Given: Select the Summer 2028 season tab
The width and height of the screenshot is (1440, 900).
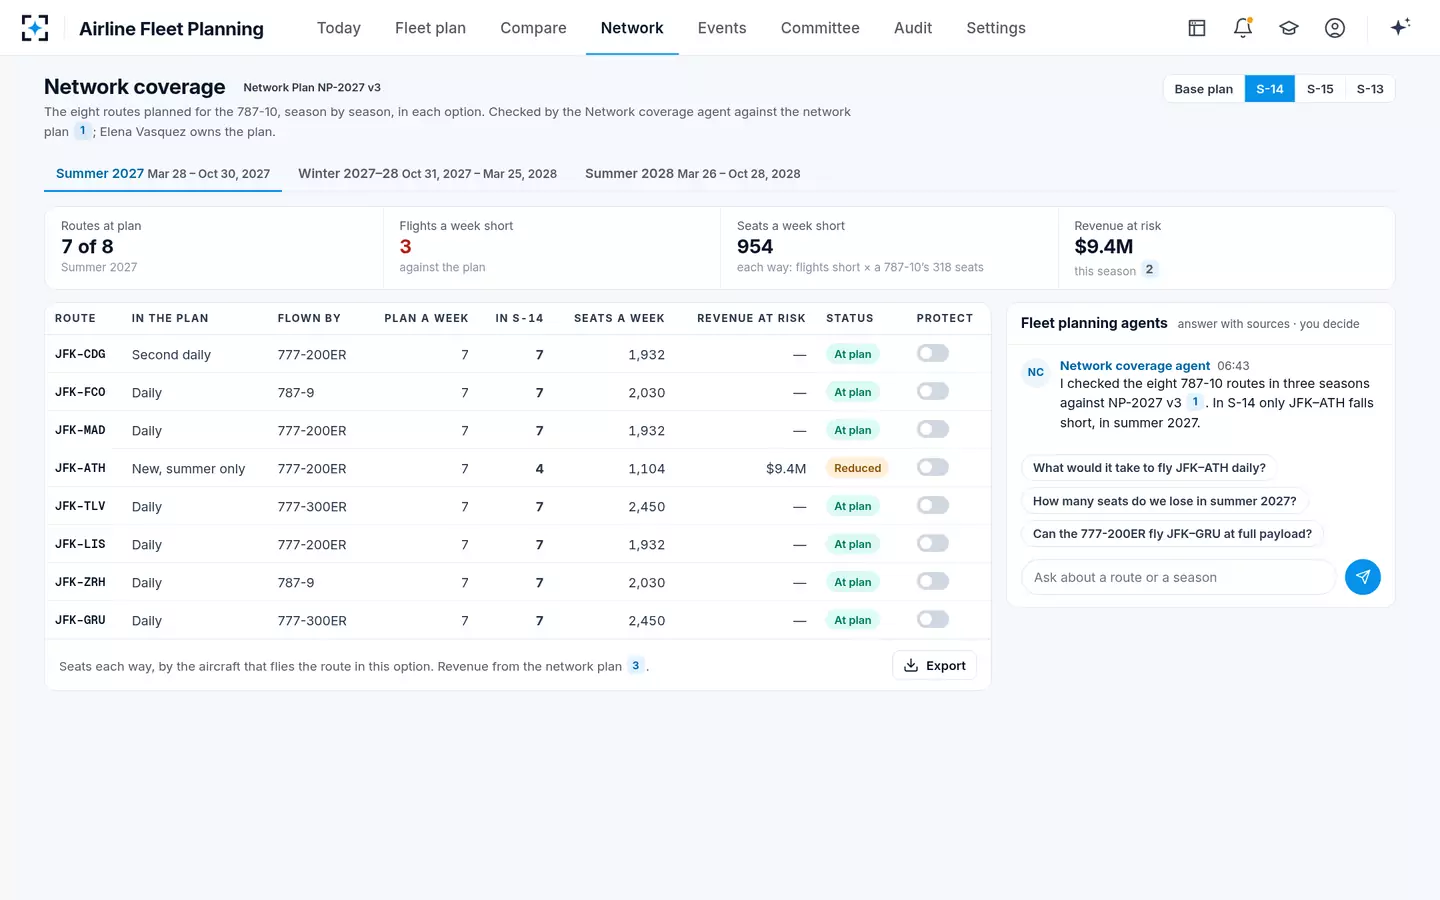Looking at the screenshot, I should [x=692, y=174].
